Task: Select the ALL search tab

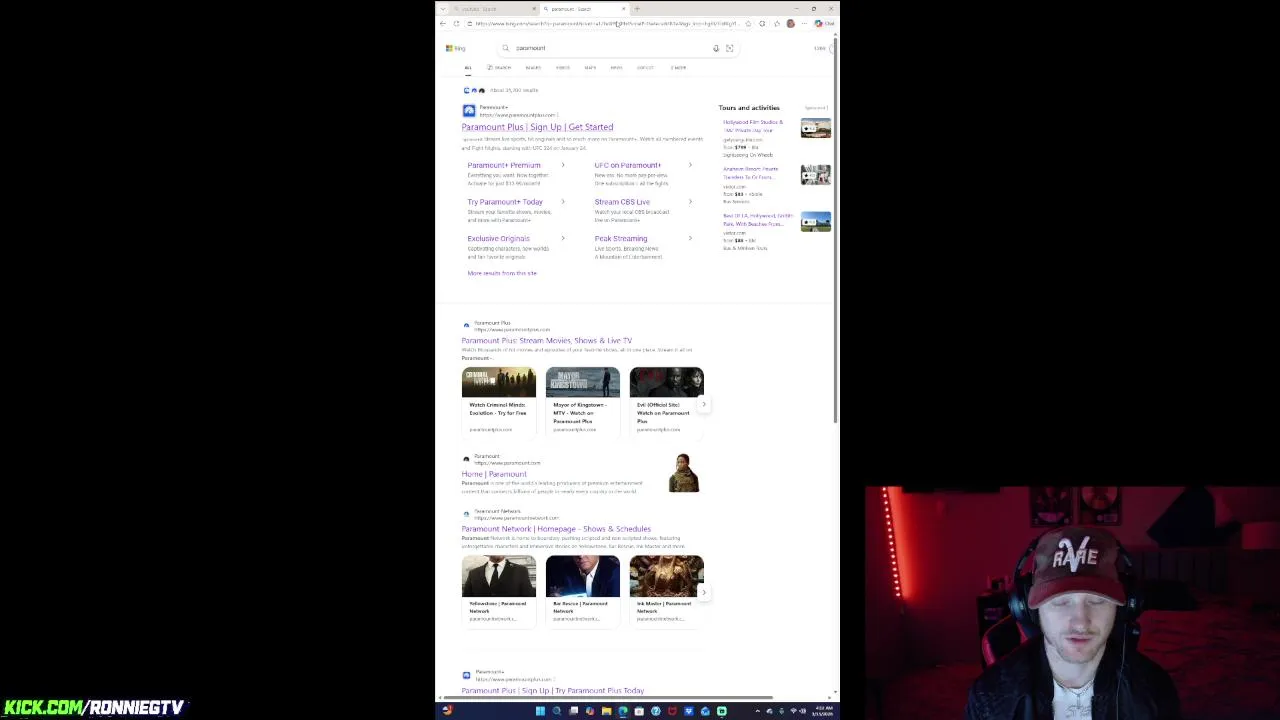Action: (467, 67)
